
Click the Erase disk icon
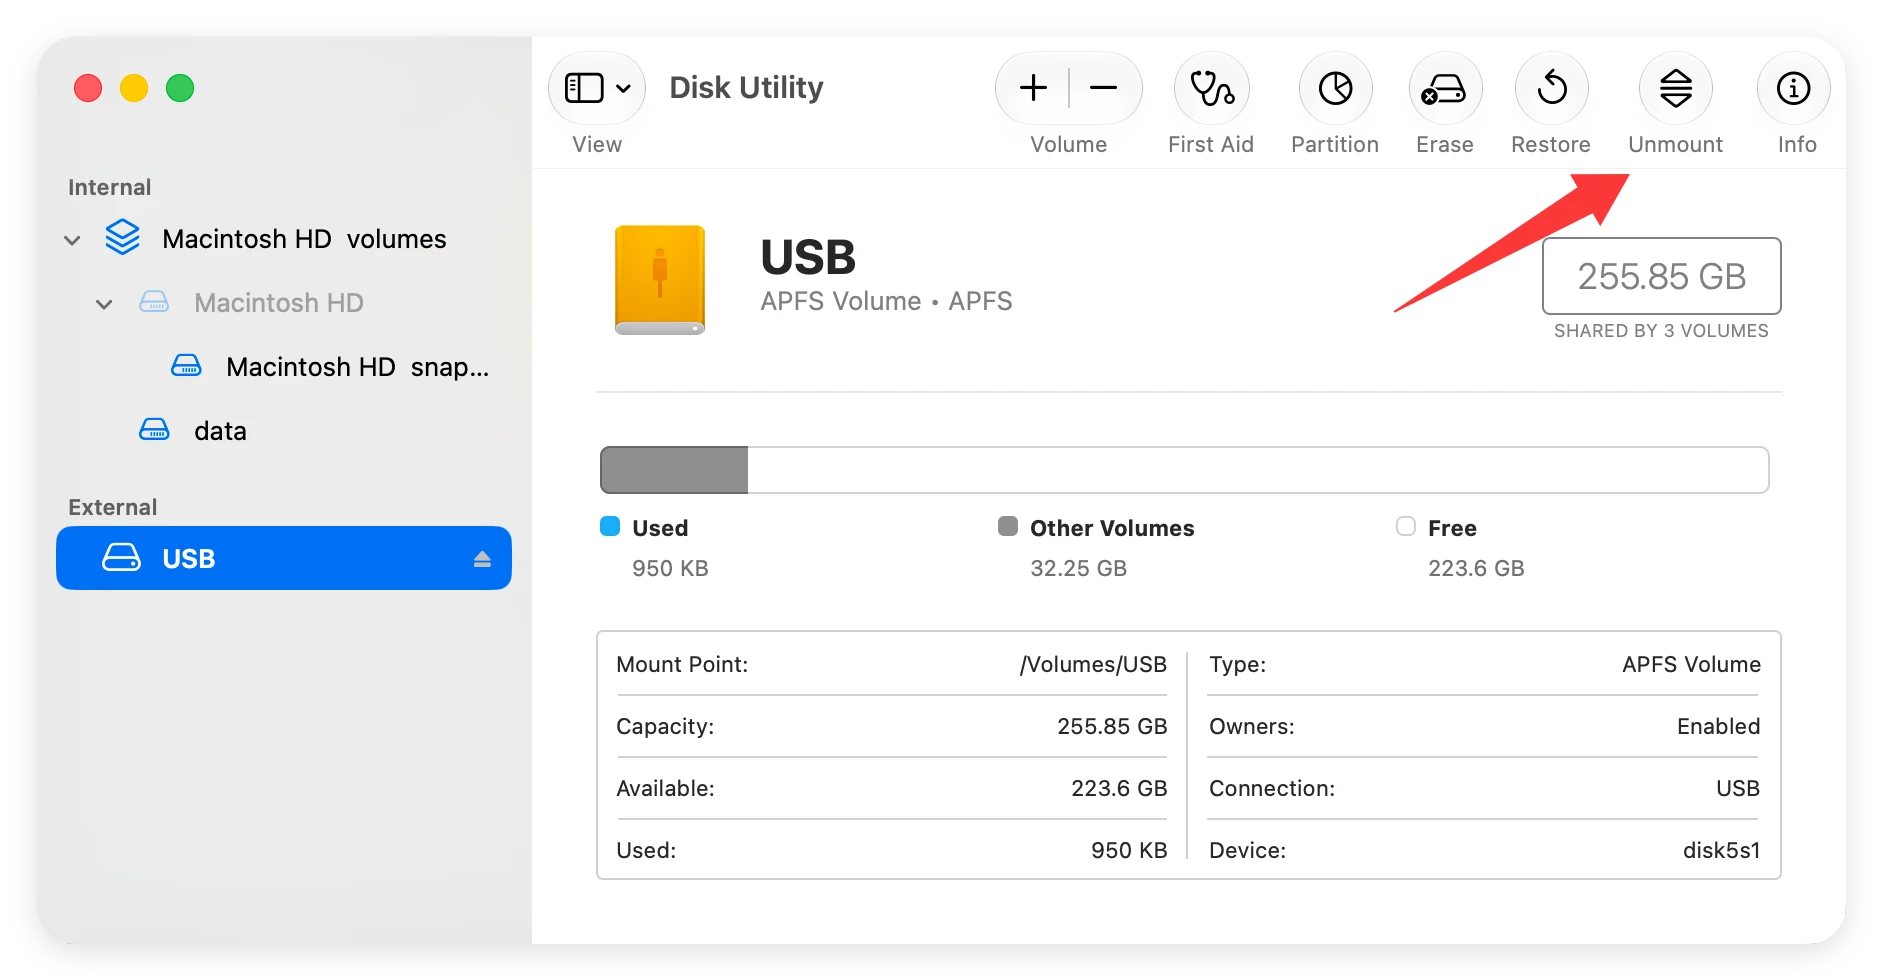click(x=1445, y=88)
